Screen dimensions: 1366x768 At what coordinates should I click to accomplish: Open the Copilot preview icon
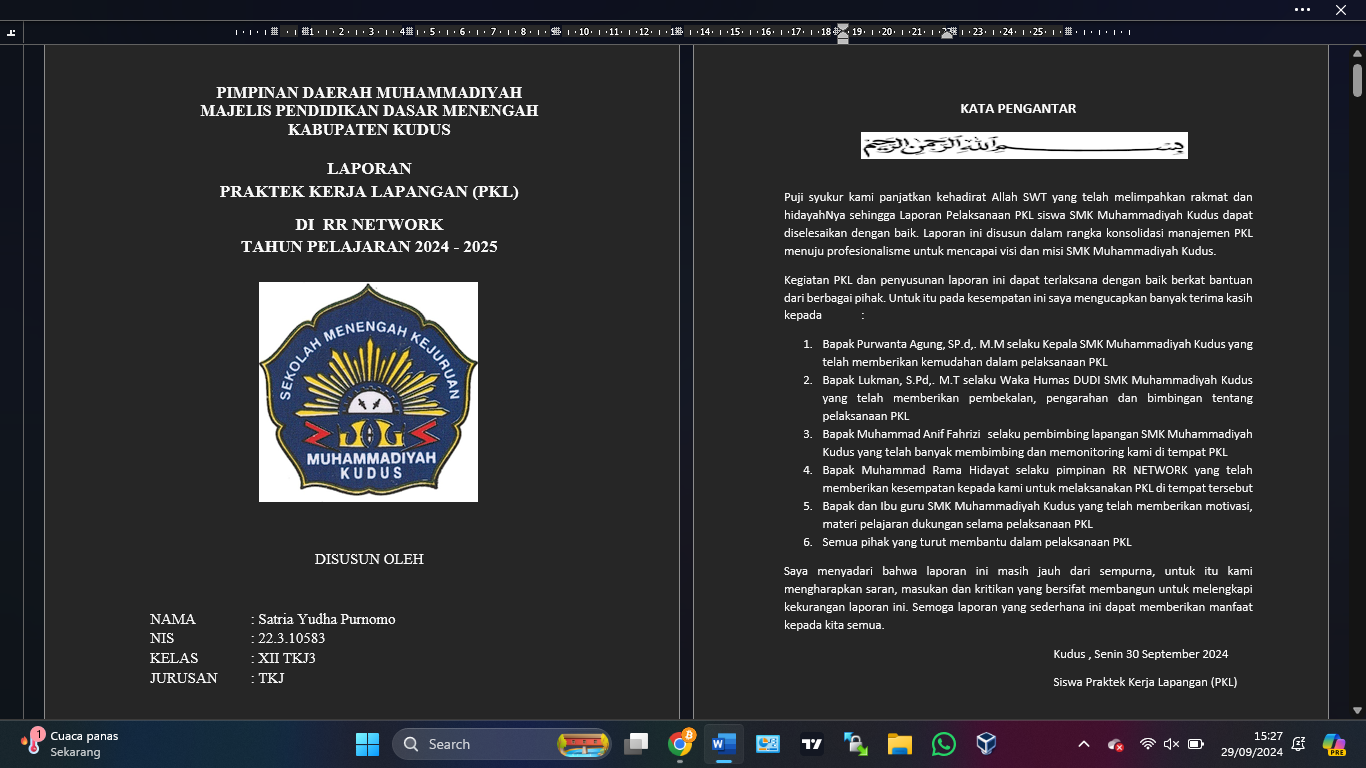pyautogui.click(x=1334, y=744)
